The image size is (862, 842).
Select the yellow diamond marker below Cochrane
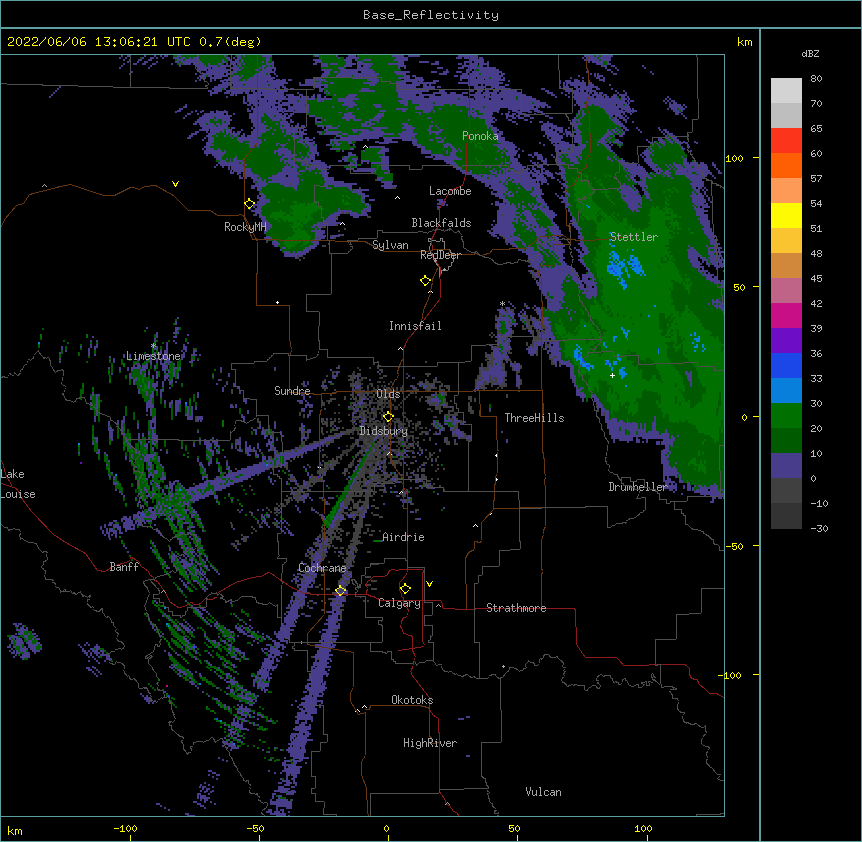pos(341,591)
